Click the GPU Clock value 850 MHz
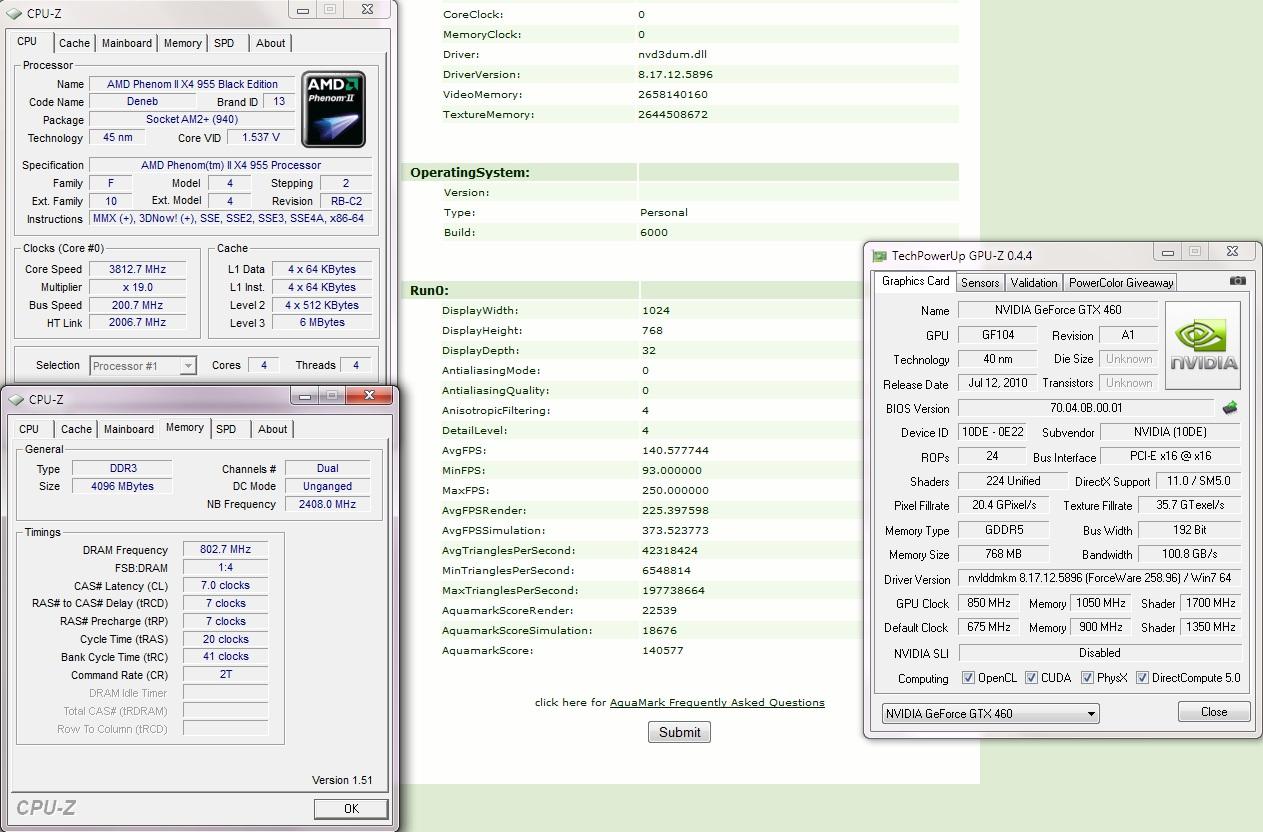The height and width of the screenshot is (832, 1263). click(x=988, y=603)
